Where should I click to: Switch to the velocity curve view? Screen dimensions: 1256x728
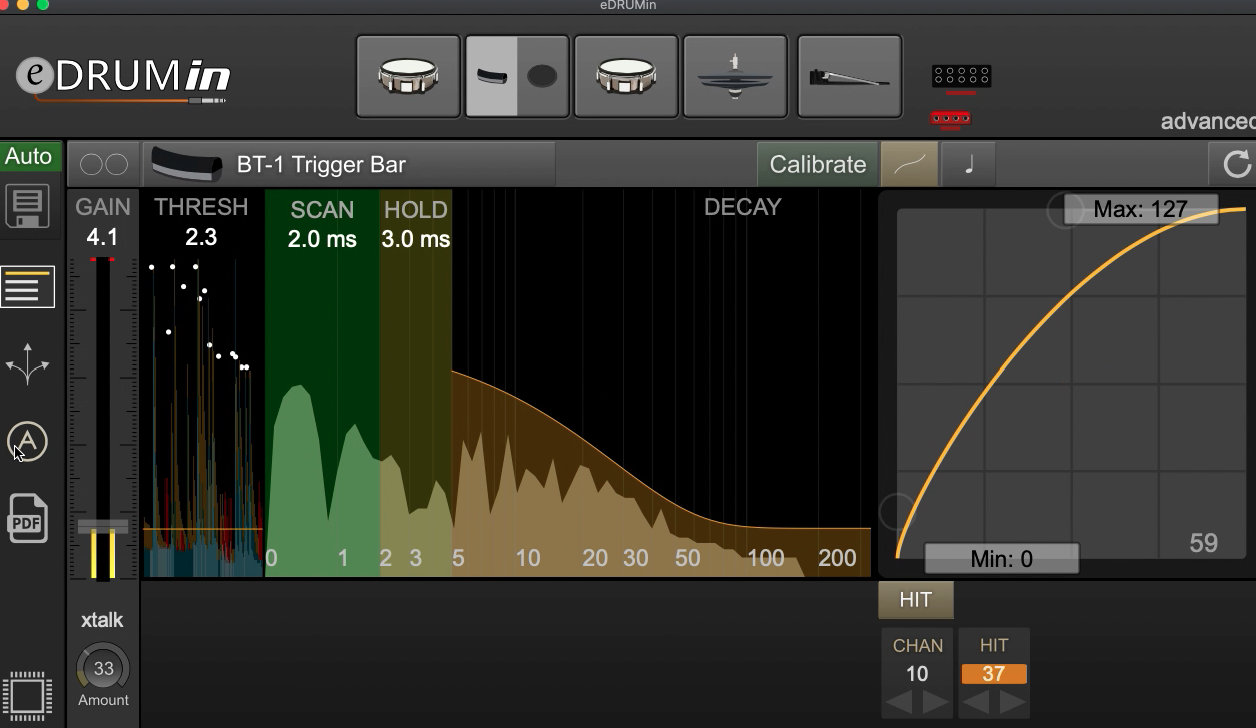point(909,164)
